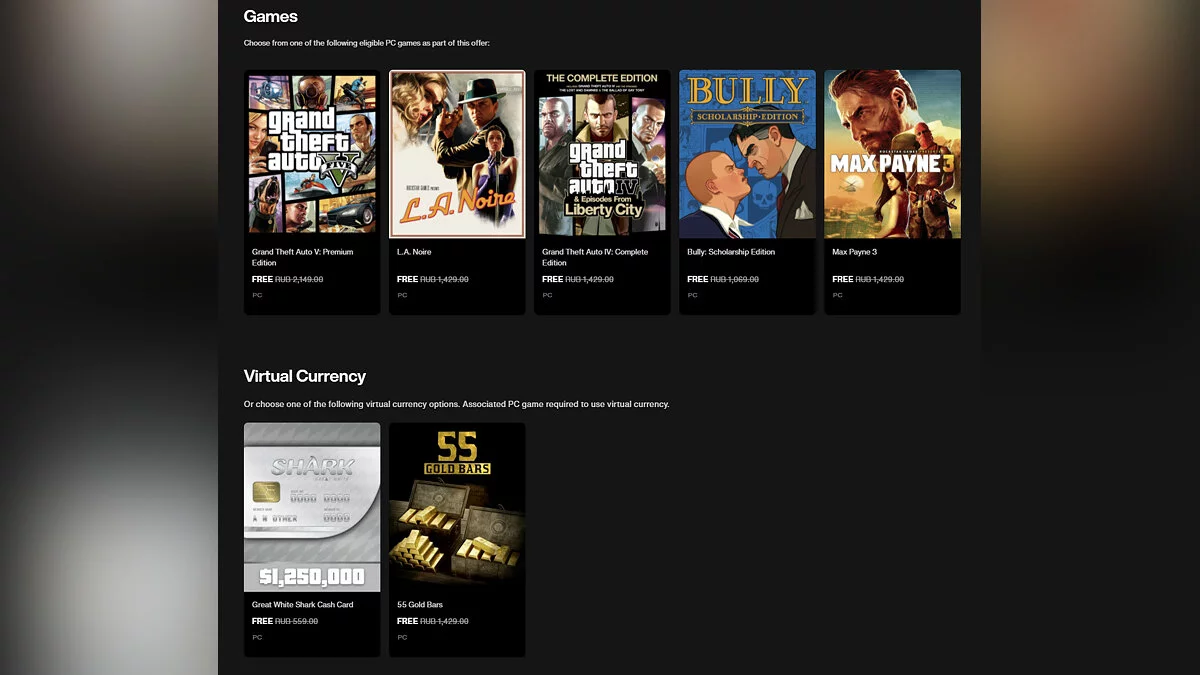Click the PC label under 55 Gold Bars
Screen dimensions: 1200x675
402,637
